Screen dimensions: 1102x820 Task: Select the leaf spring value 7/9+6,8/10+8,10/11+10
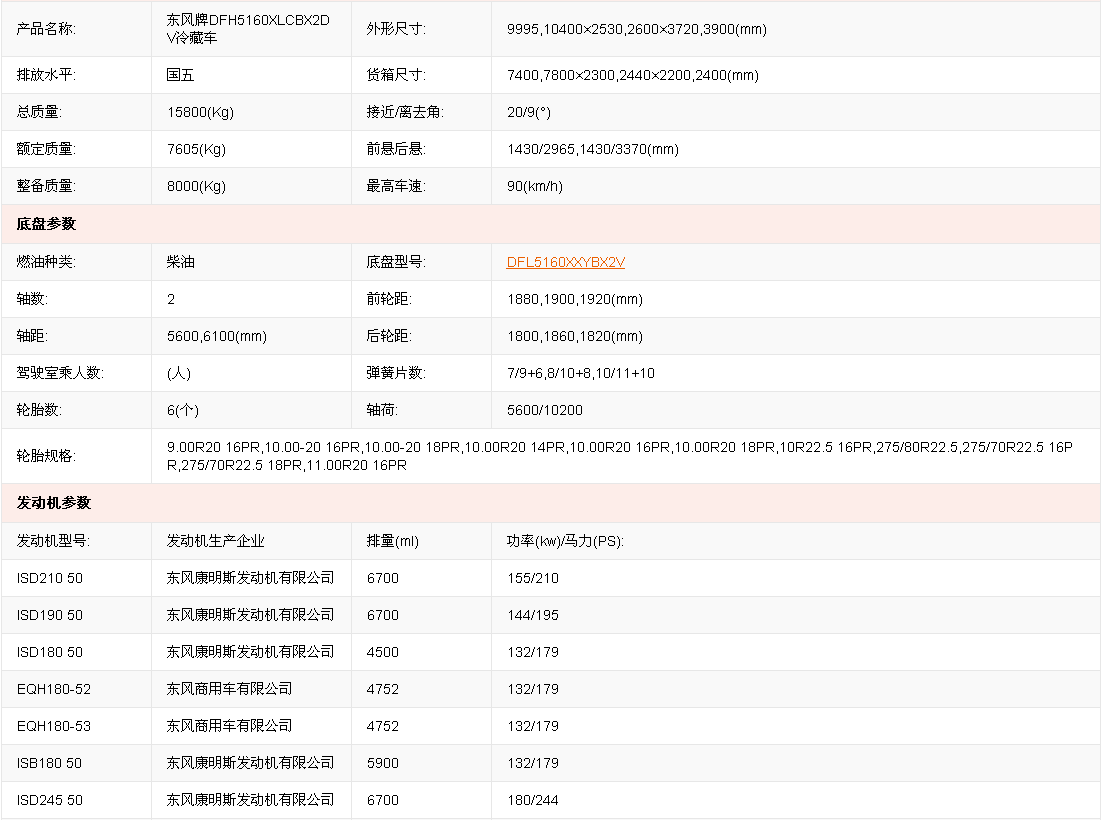click(x=581, y=373)
